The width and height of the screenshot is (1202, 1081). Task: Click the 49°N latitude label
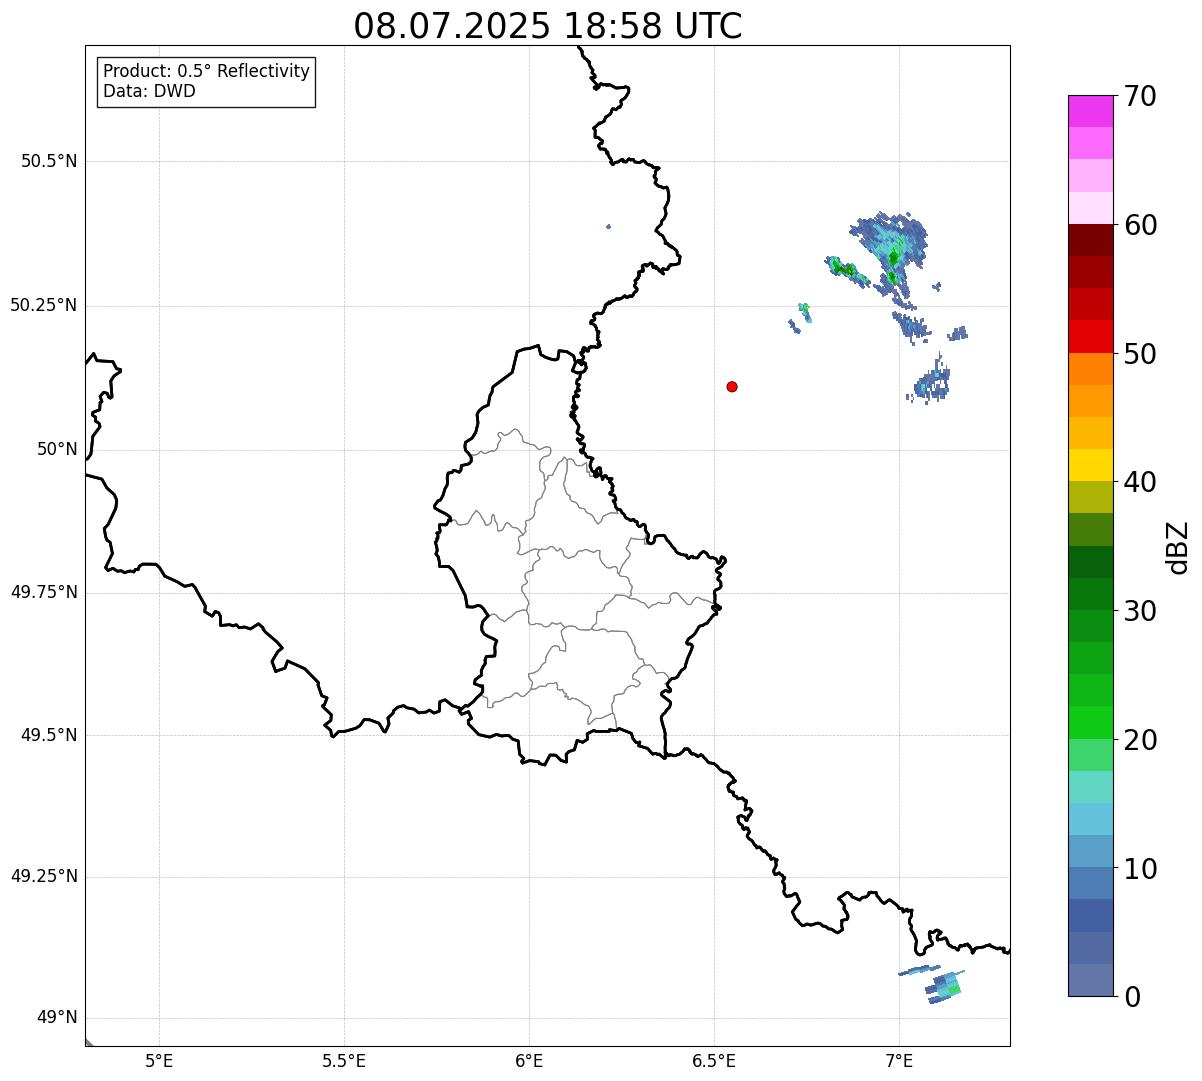point(57,1018)
